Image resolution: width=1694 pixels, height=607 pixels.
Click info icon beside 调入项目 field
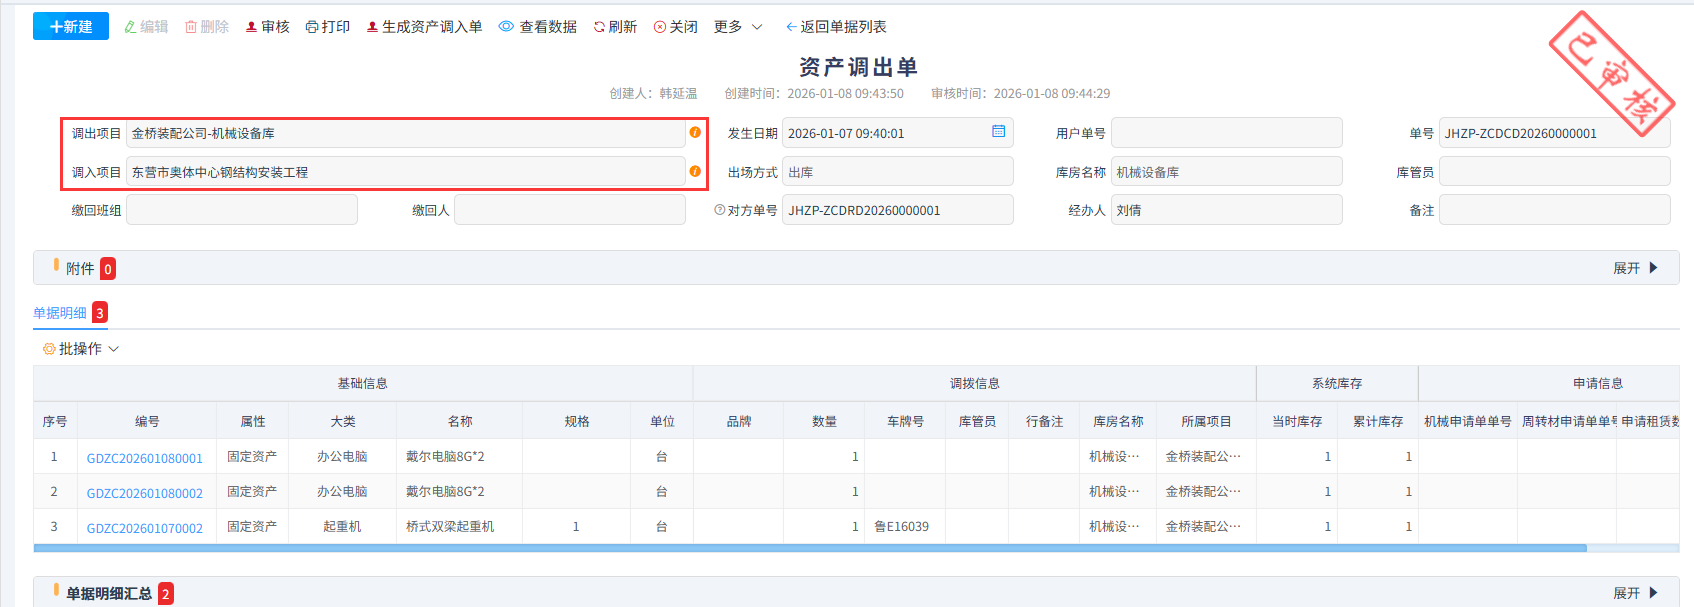pos(695,171)
